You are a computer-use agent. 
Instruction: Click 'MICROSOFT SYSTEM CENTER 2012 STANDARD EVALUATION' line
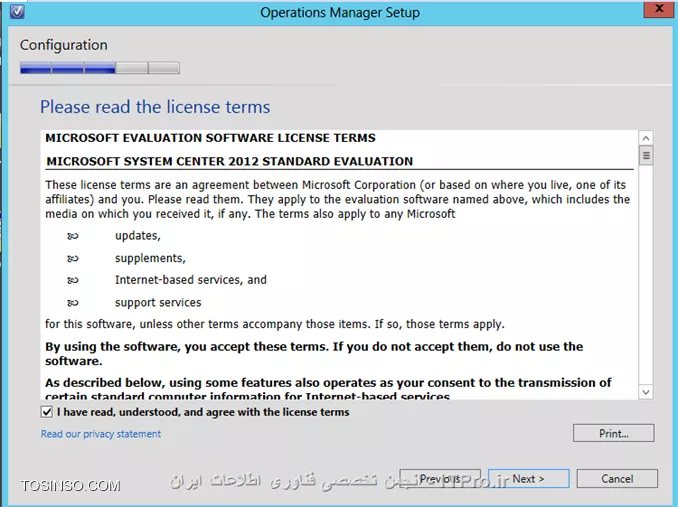230,161
